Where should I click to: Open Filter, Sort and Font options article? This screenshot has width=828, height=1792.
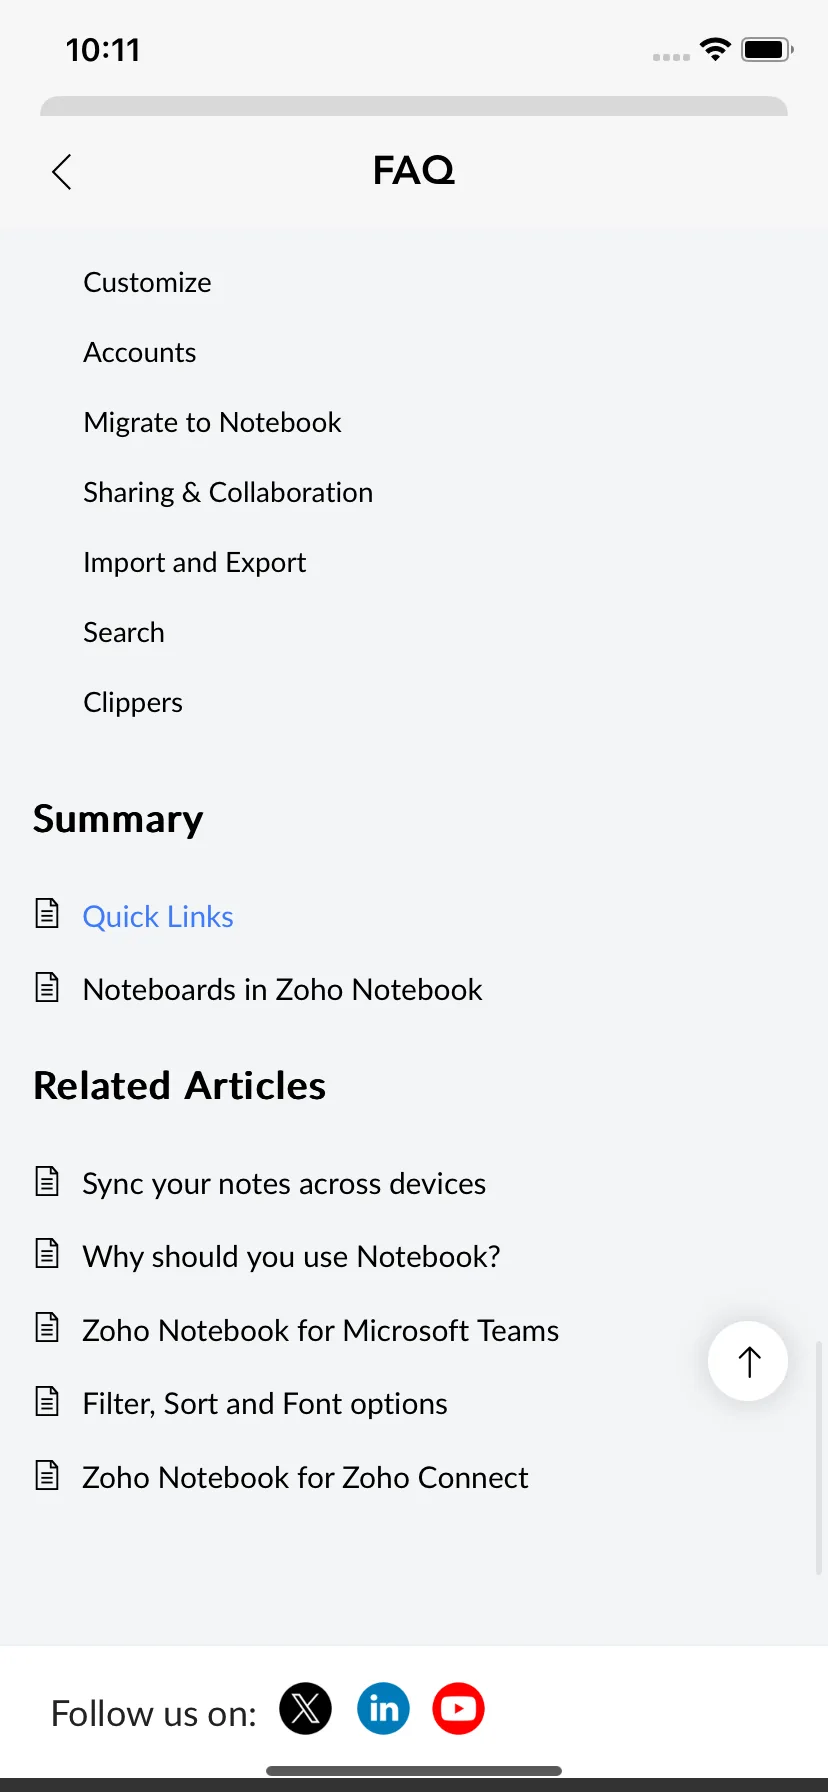[x=265, y=1403]
